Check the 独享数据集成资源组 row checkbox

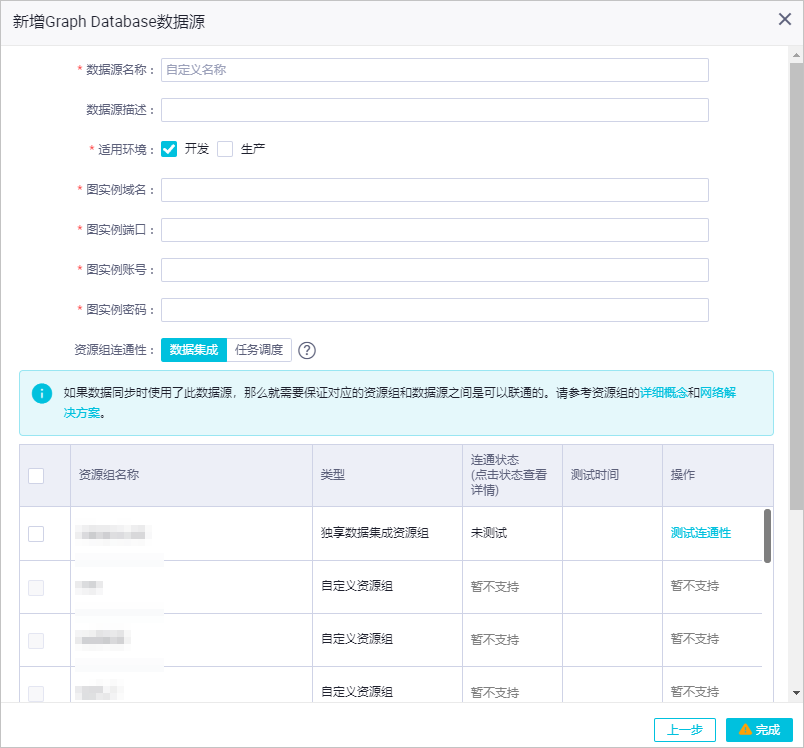[36, 534]
